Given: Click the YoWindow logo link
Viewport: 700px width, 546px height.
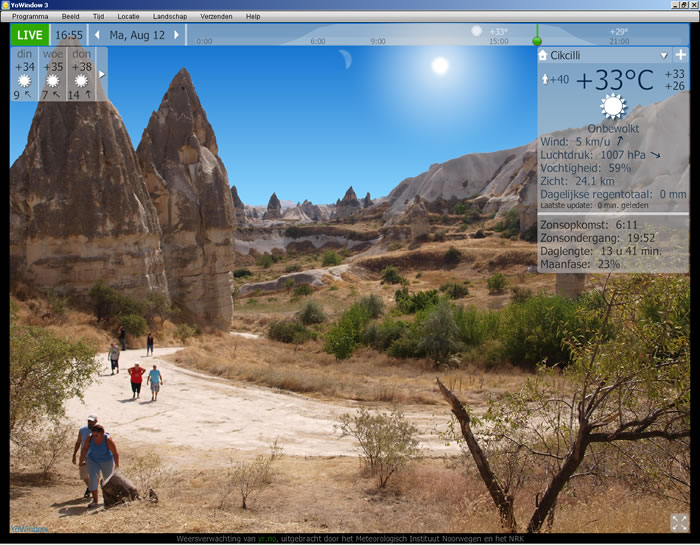Looking at the screenshot, I should (29, 529).
